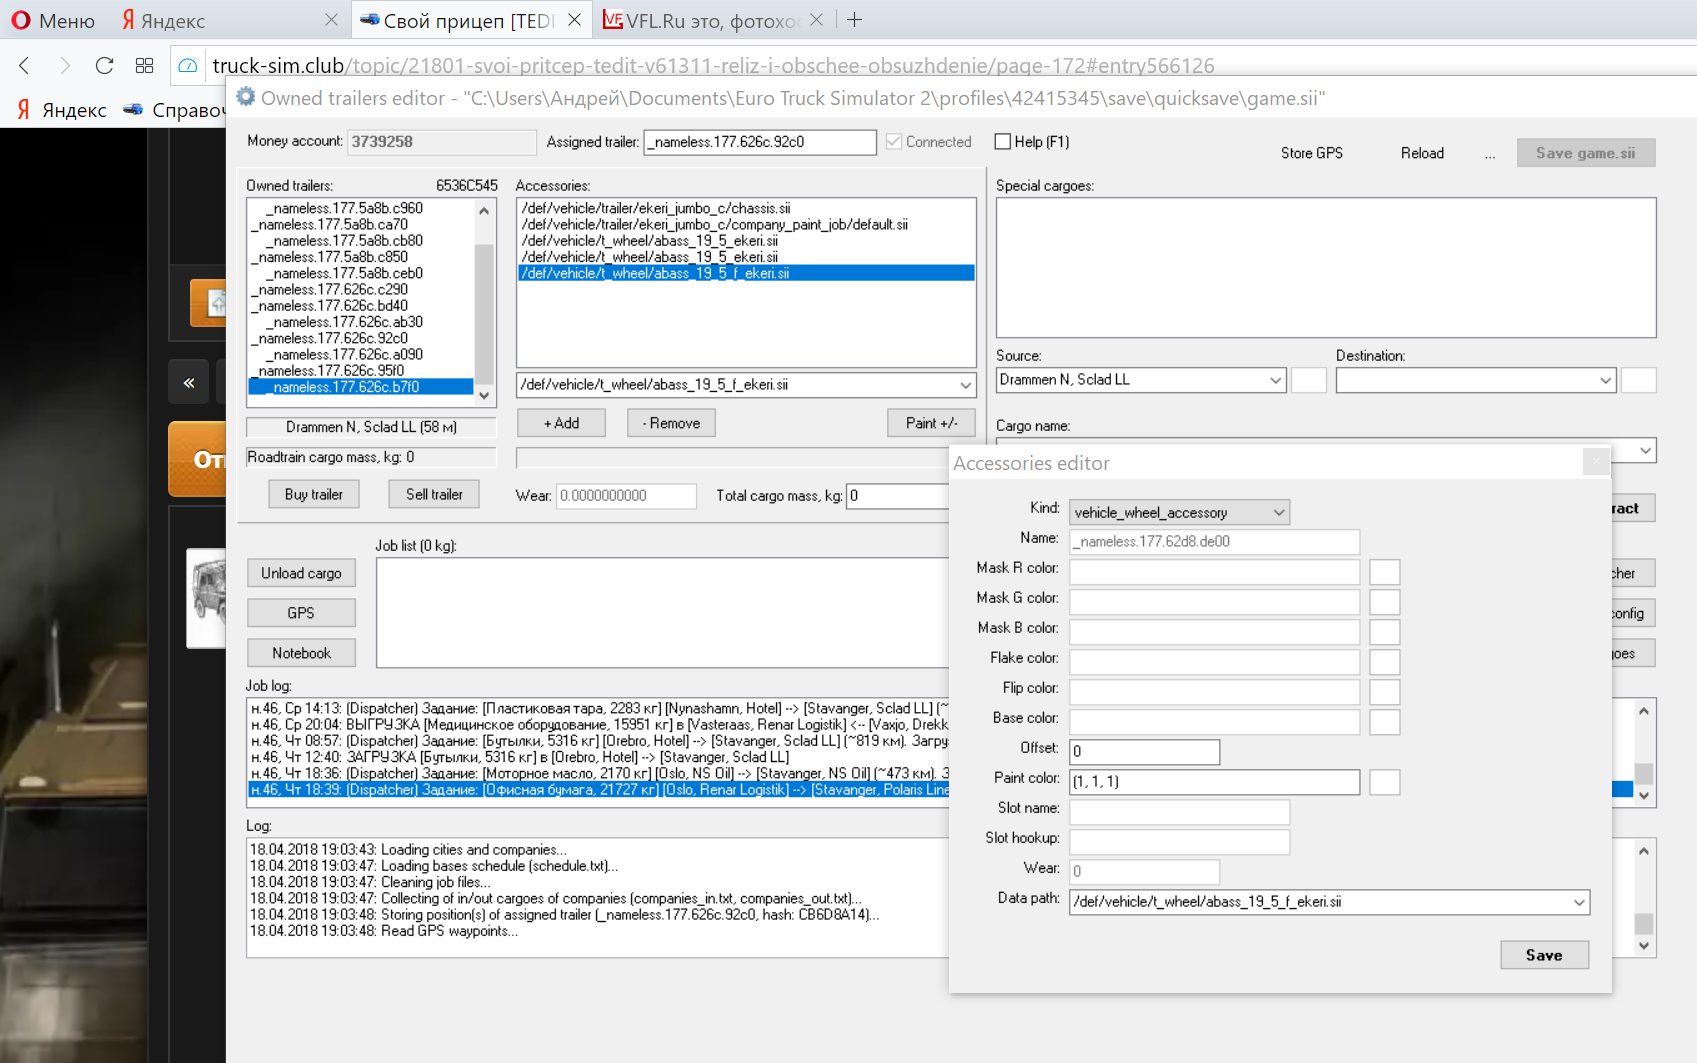Expand the Kind vehicle_wheel_accessory dropdown
The width and height of the screenshot is (1697, 1063).
coord(1278,512)
